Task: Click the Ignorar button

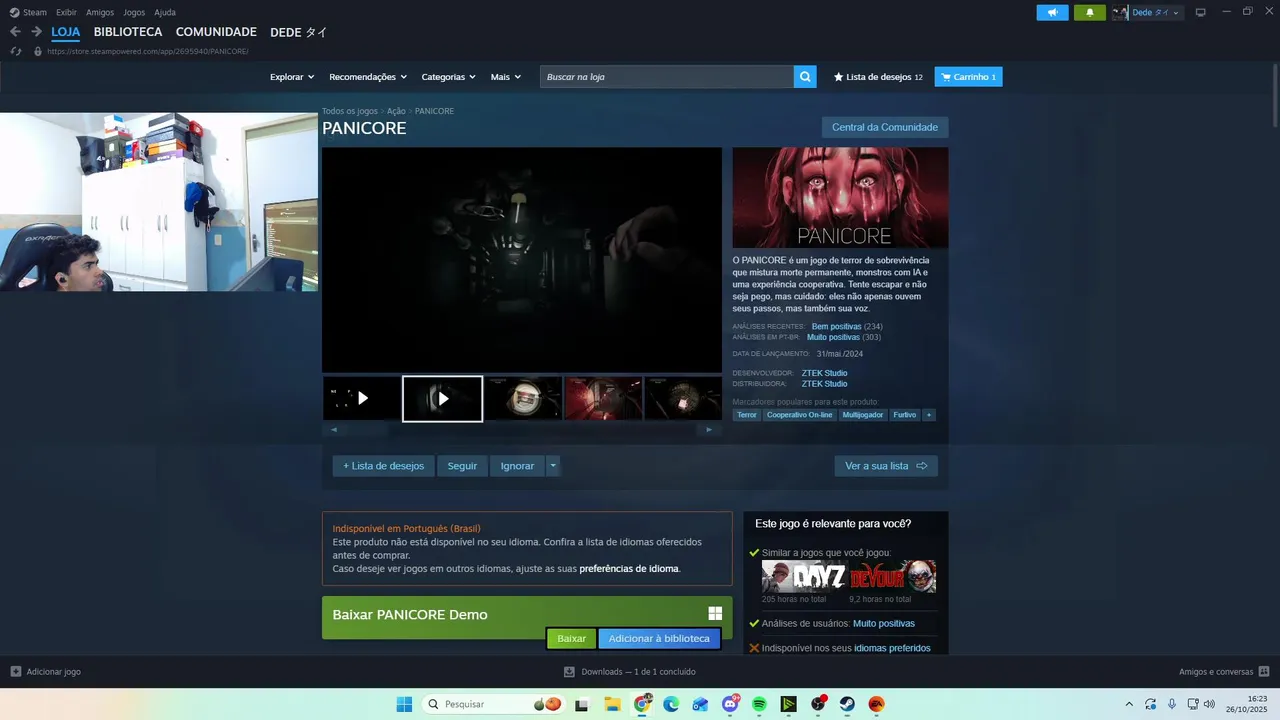Action: pyautogui.click(x=517, y=466)
